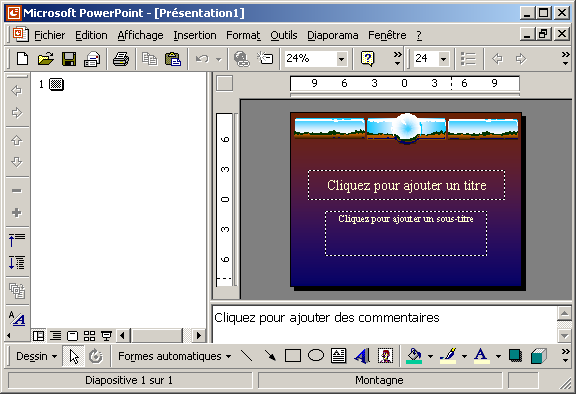Screen dimensions: 576x394
Task: Click the title placeholder on slide
Action: click(406, 185)
